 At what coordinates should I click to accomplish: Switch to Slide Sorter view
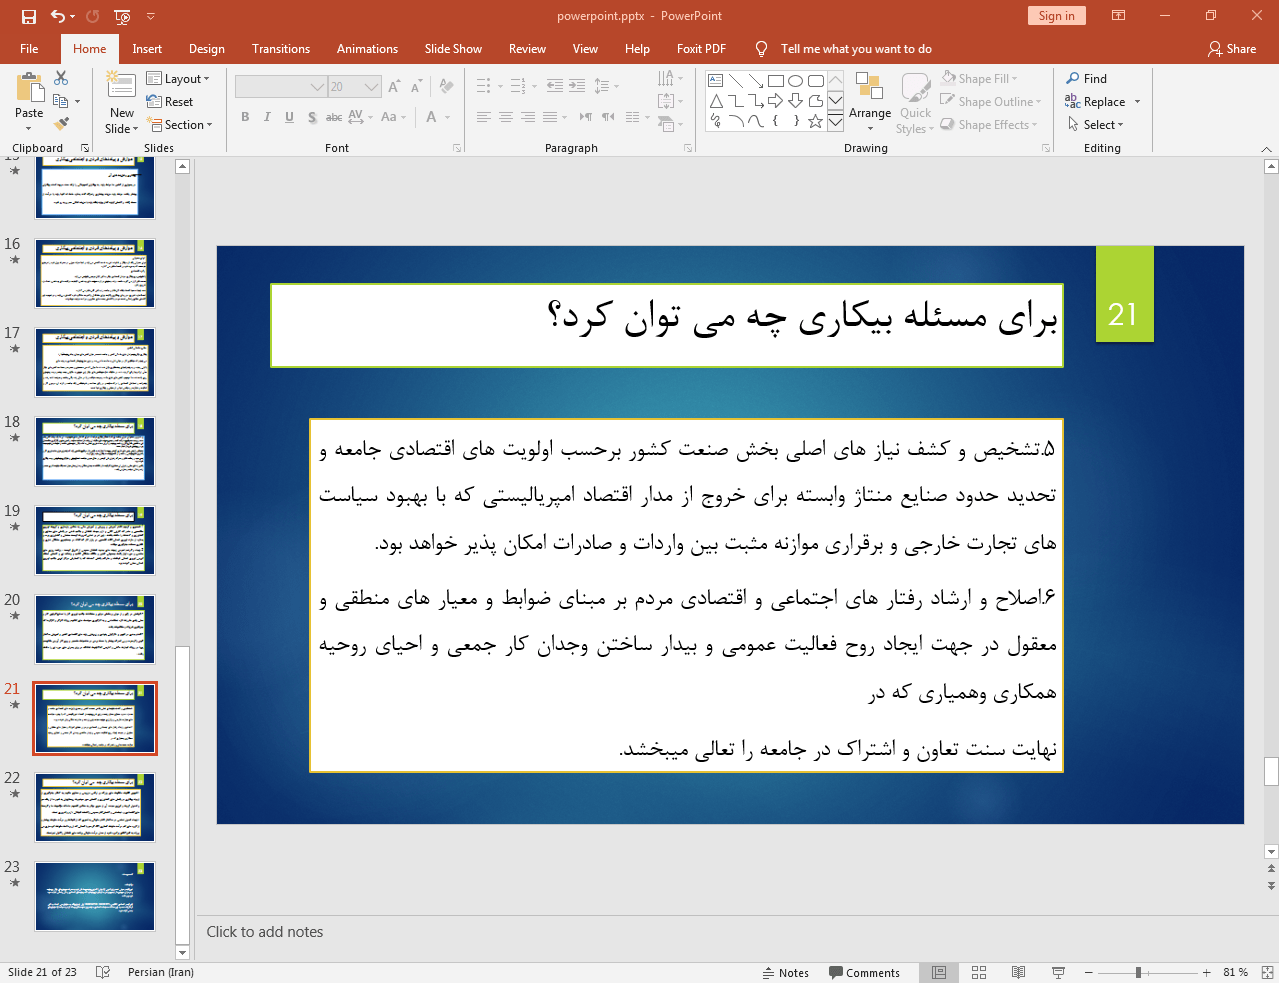(x=979, y=972)
